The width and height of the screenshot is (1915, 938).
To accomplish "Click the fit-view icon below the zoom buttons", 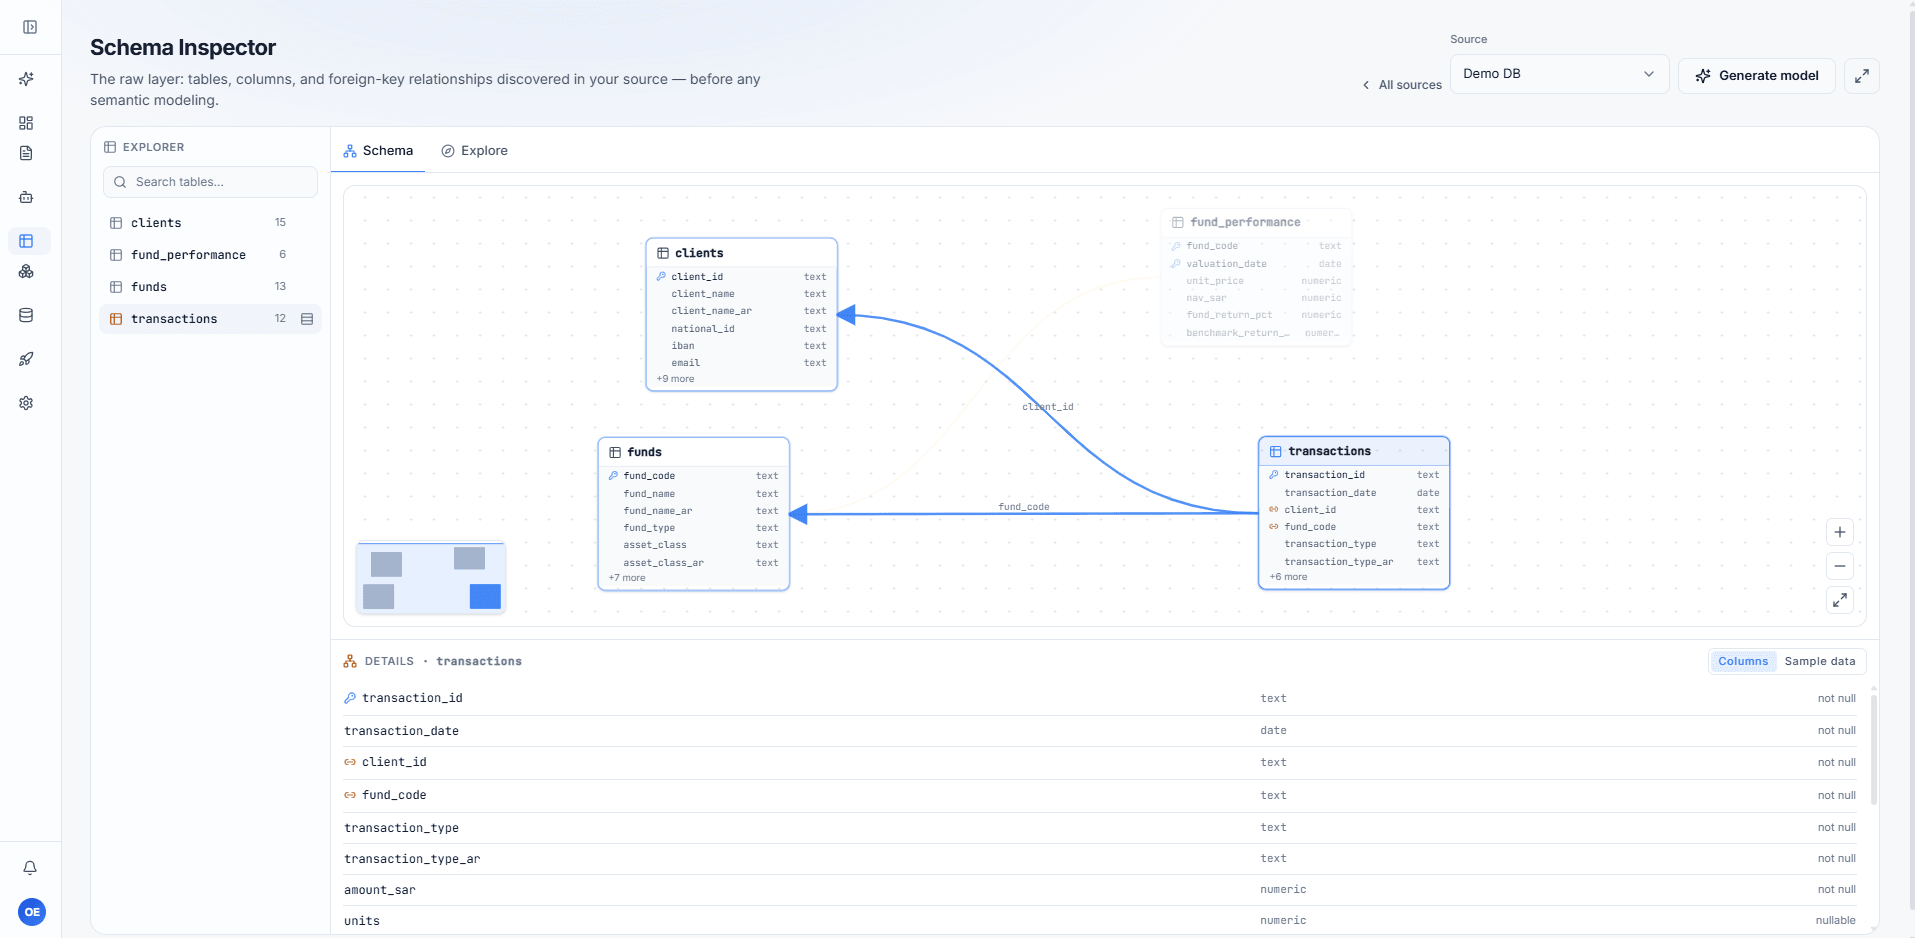I will [x=1840, y=600].
